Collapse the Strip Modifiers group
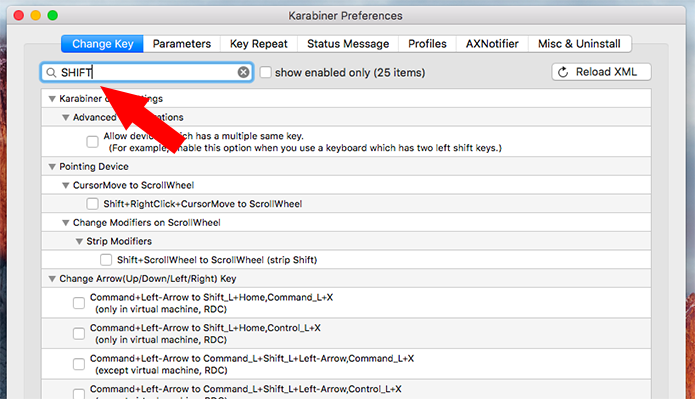Screen dimensions: 695x399 [x=79, y=241]
